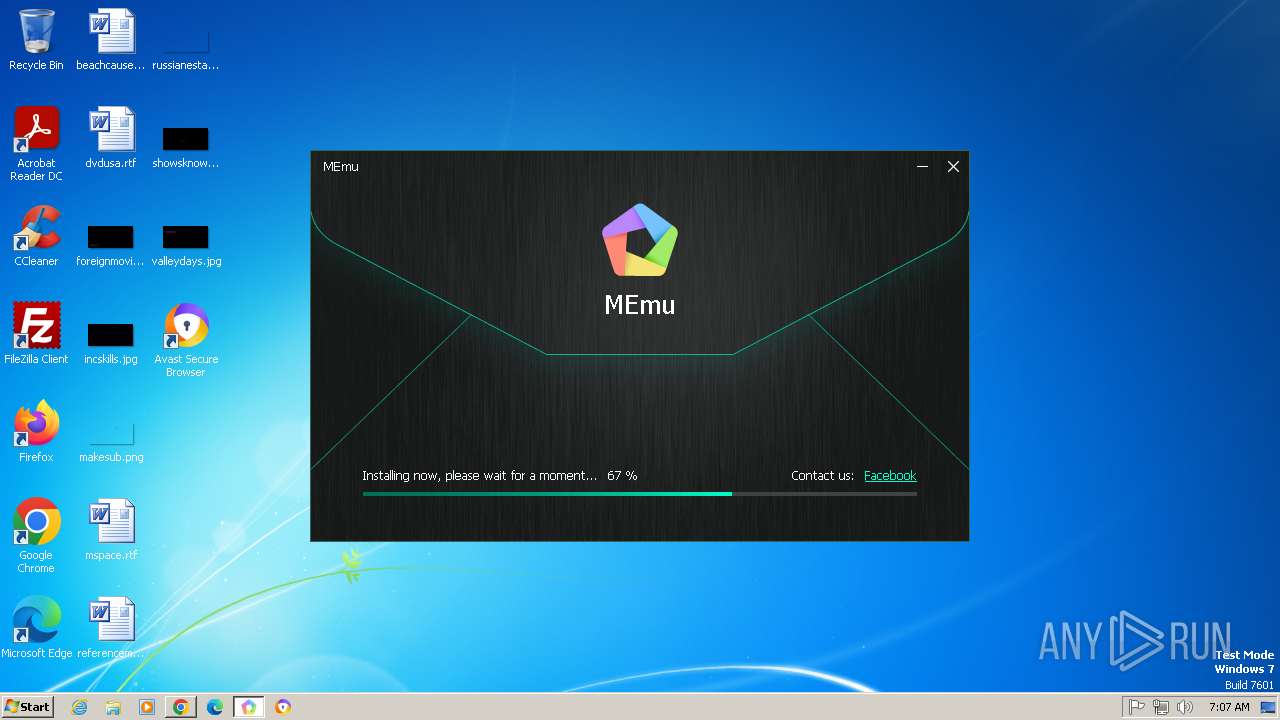The width and height of the screenshot is (1280, 720).
Task: Launch Microsoft Edge desktop shortcut
Action: point(36,628)
